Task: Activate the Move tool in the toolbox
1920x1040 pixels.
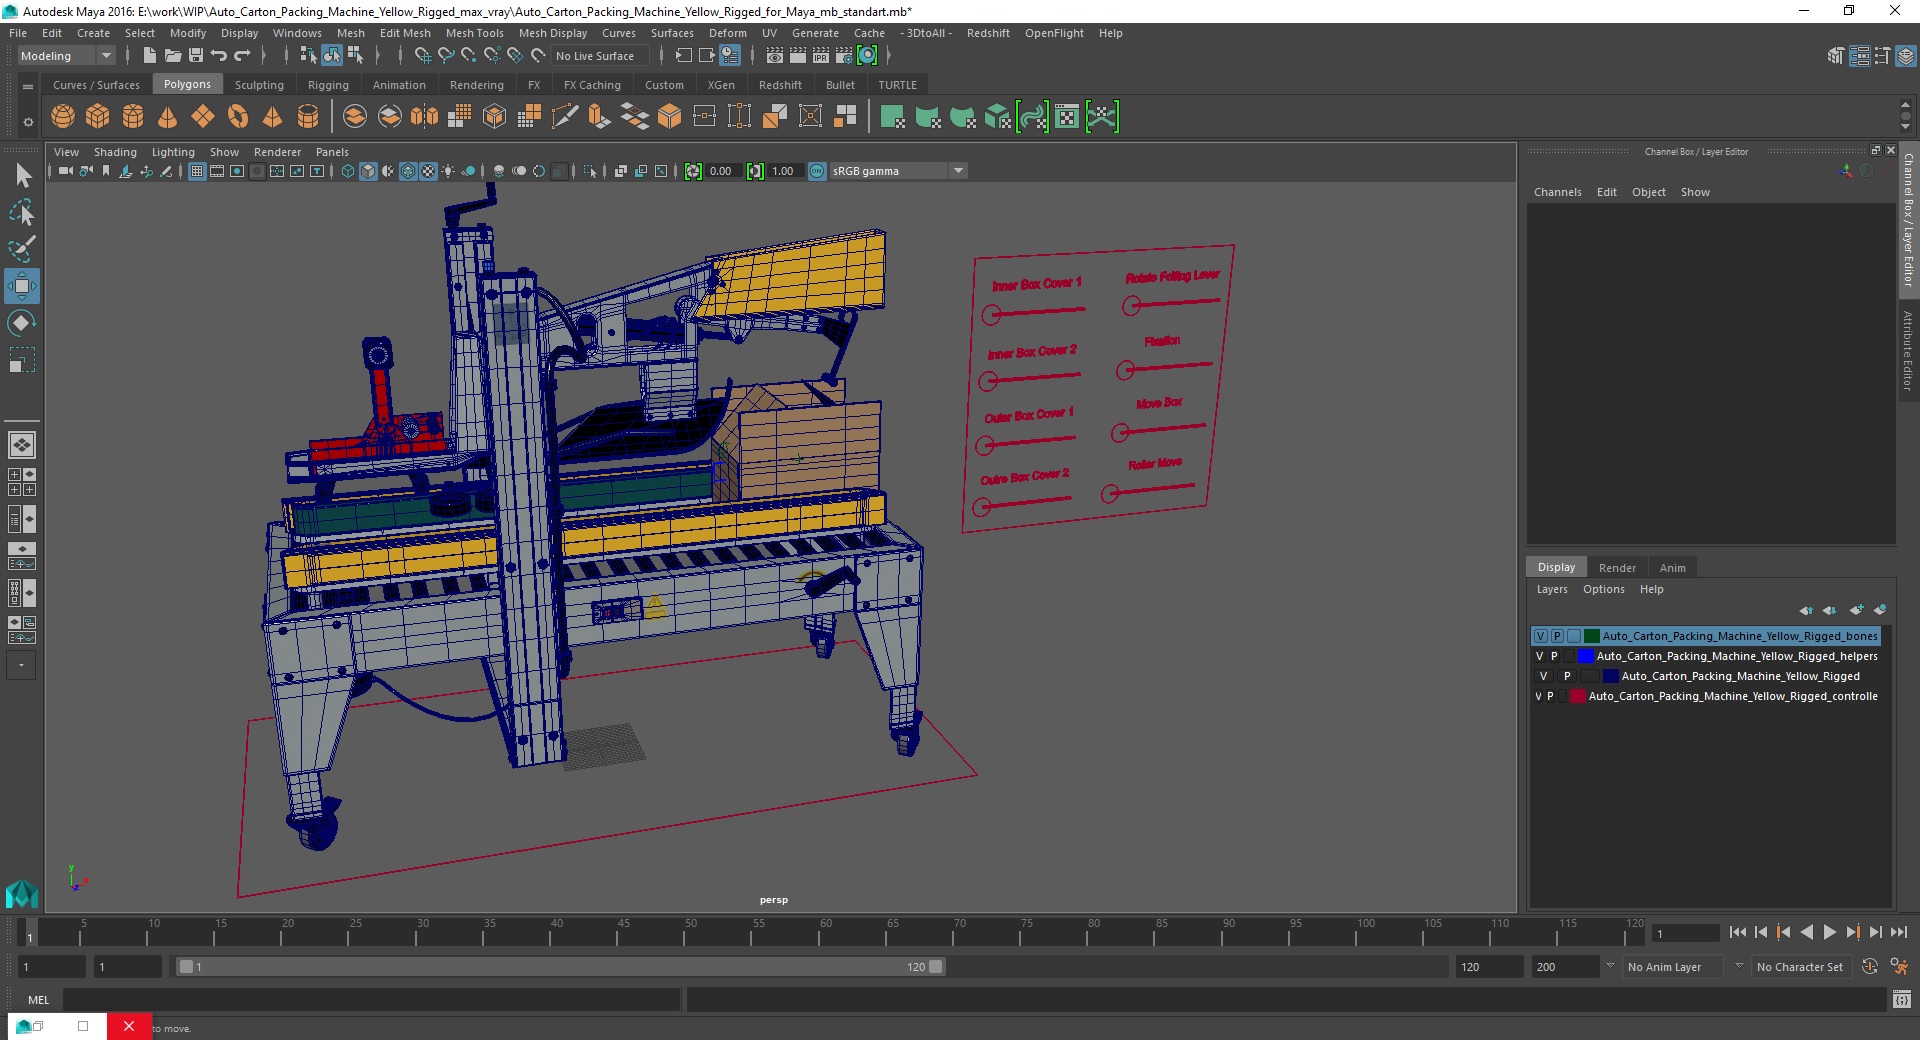Action: [x=22, y=286]
